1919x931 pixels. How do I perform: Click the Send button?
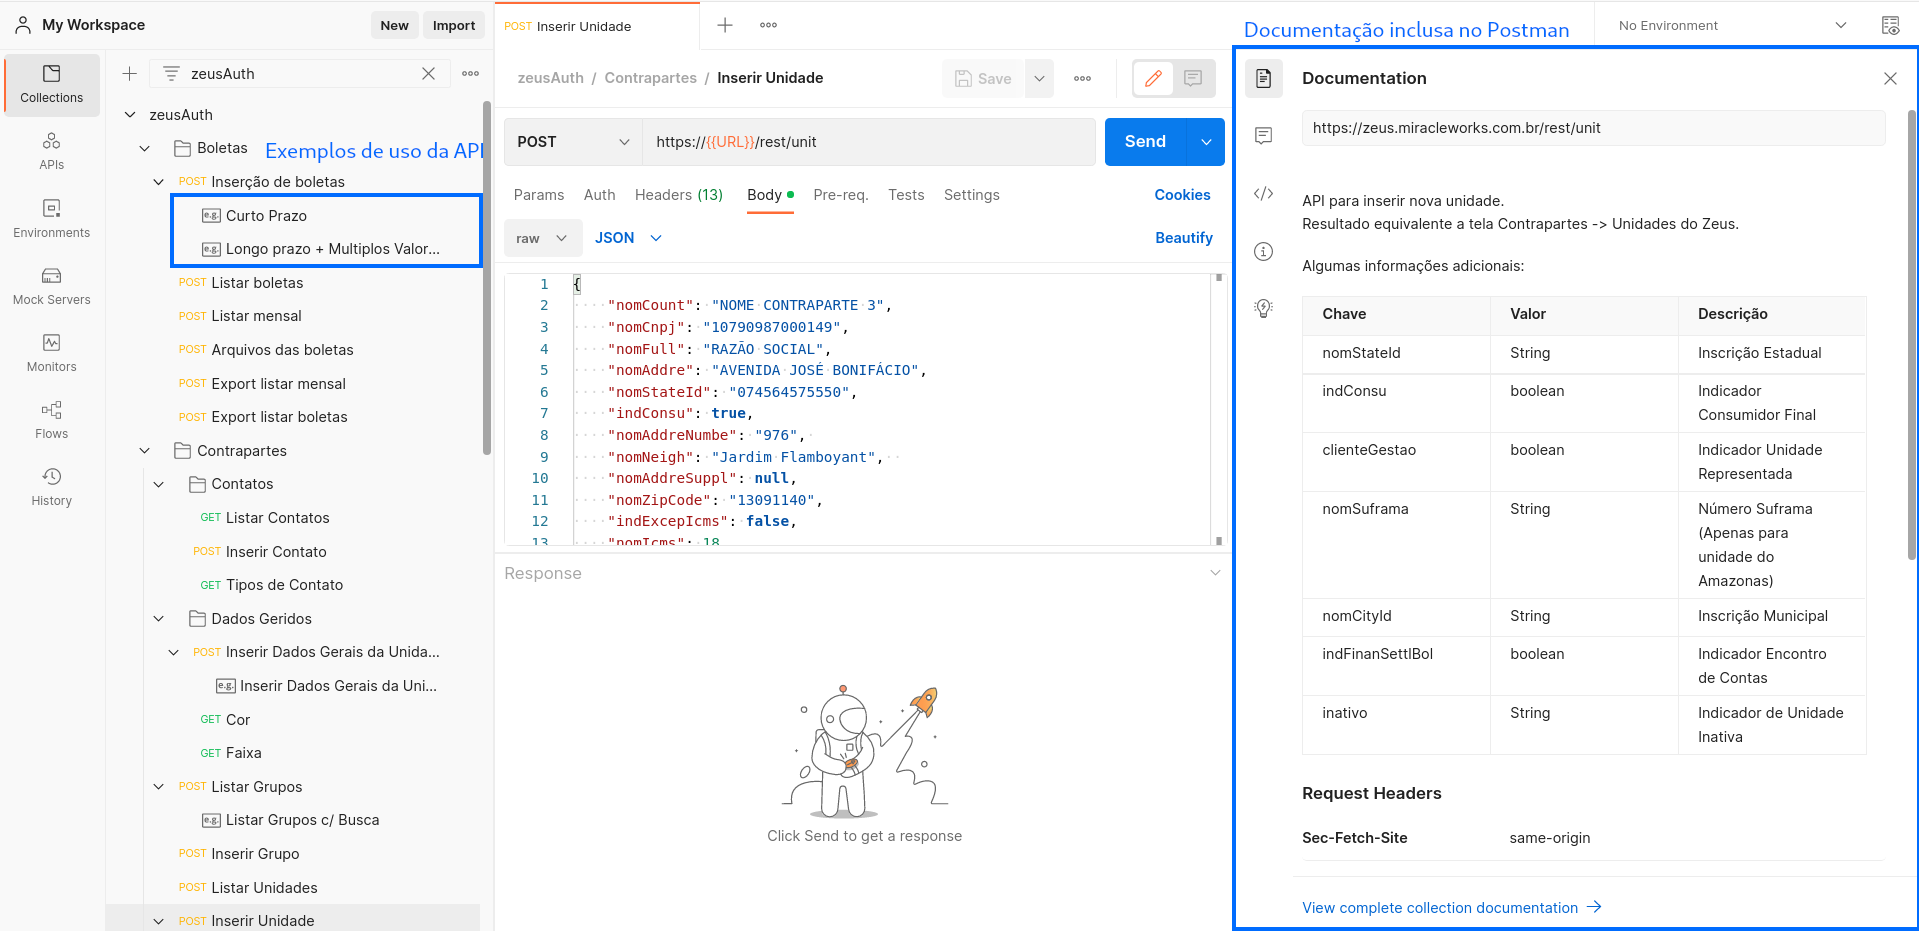[x=1145, y=142]
